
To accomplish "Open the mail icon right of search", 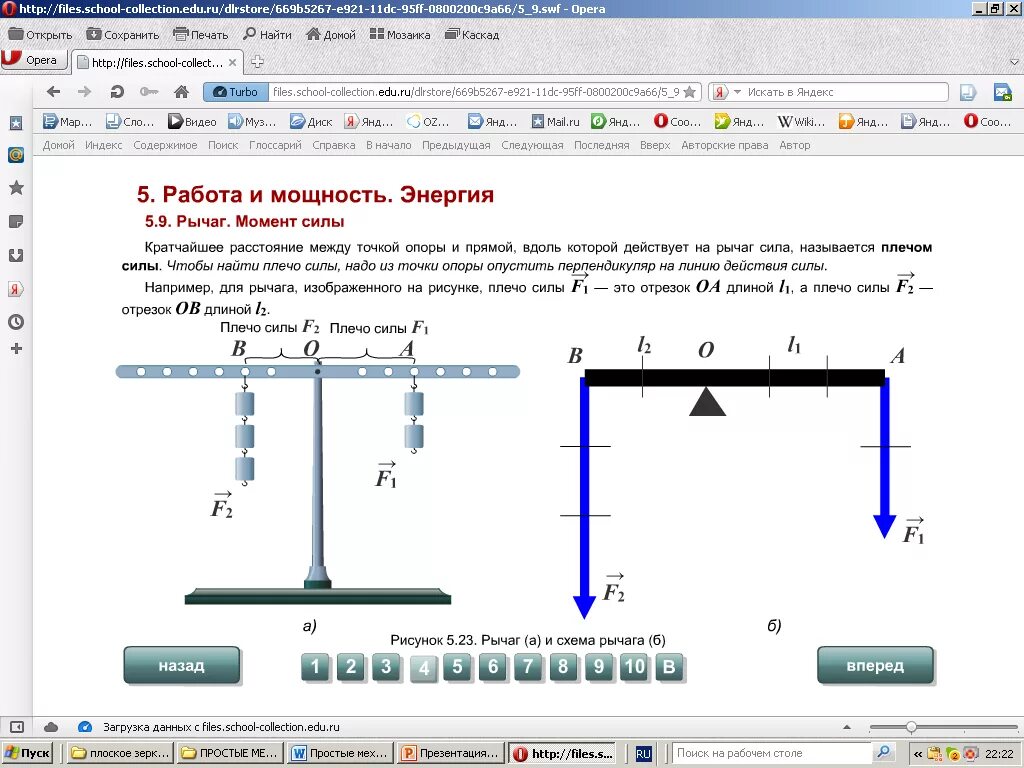I will [1002, 92].
